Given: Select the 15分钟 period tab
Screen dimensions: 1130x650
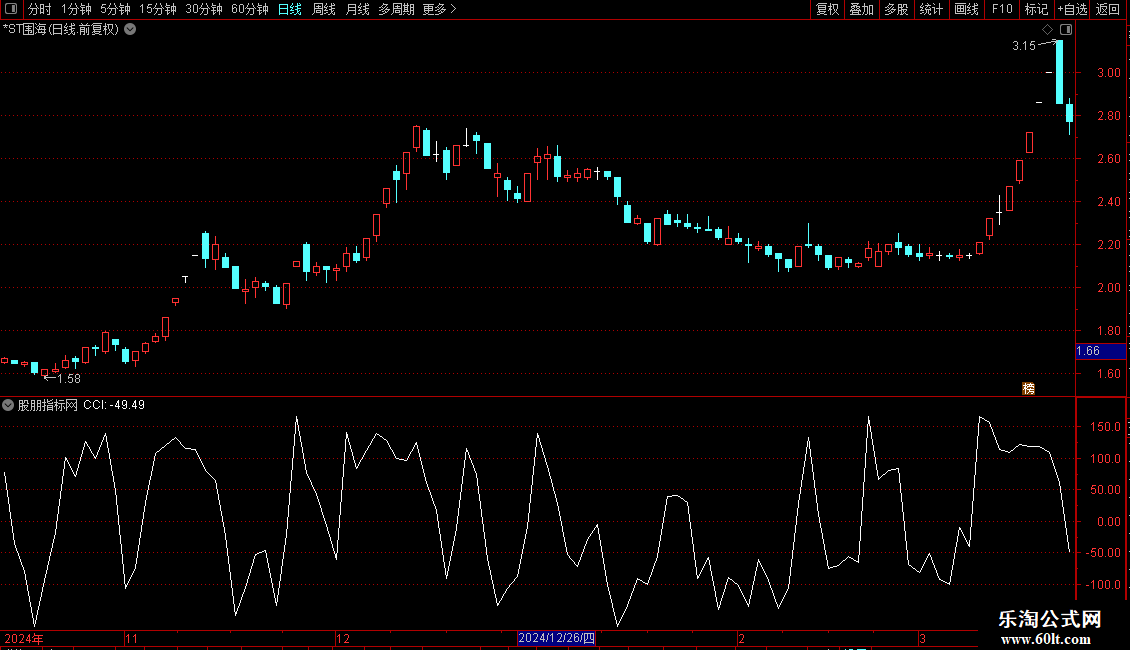Looking at the screenshot, I should click(x=157, y=9).
